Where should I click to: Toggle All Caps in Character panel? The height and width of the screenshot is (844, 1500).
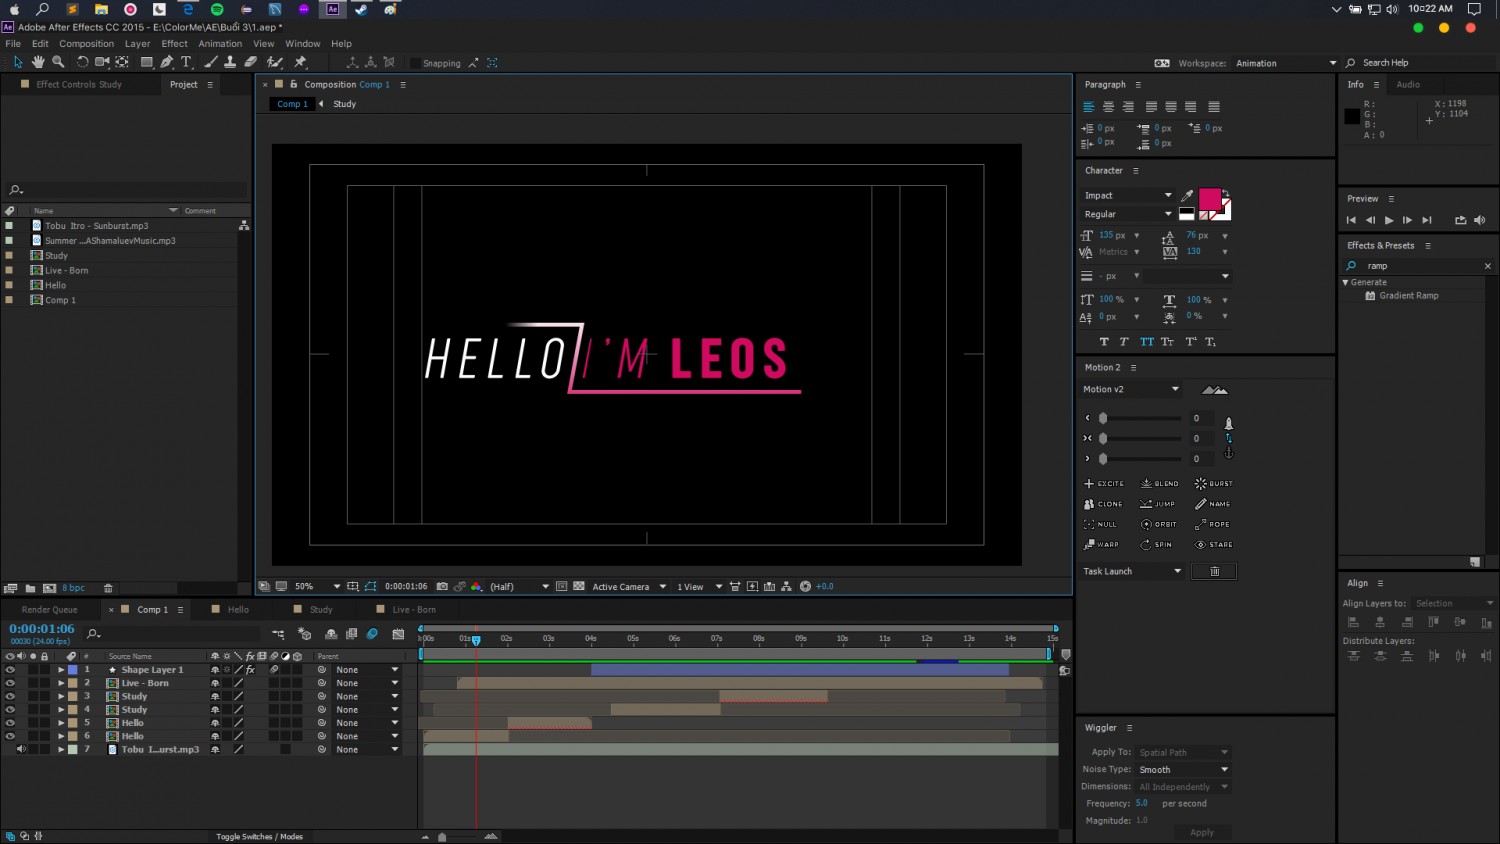point(1147,341)
